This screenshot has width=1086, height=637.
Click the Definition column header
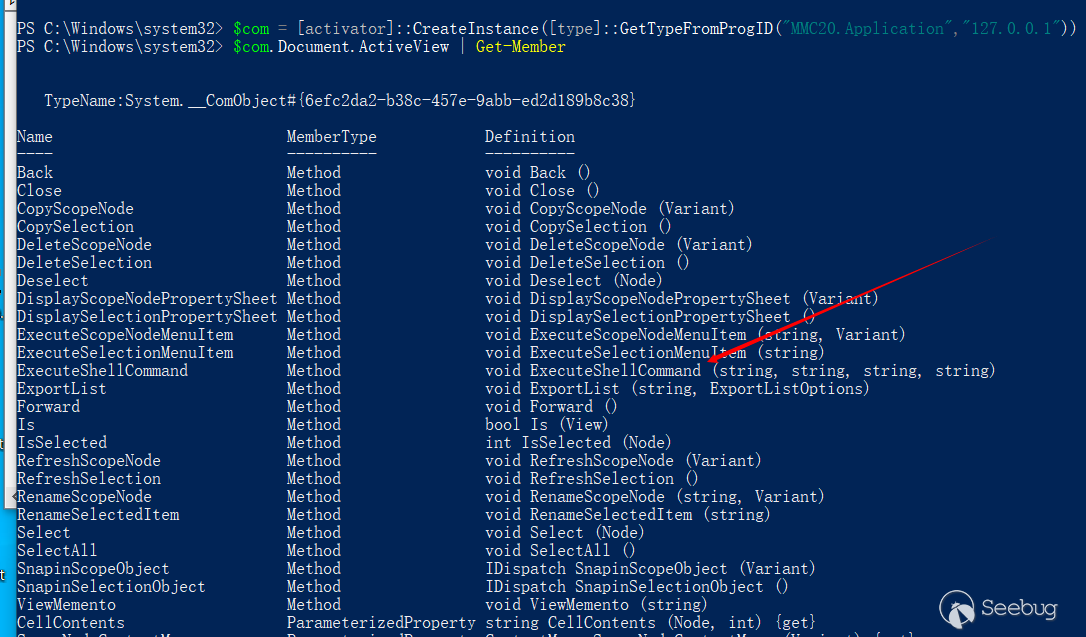(530, 136)
